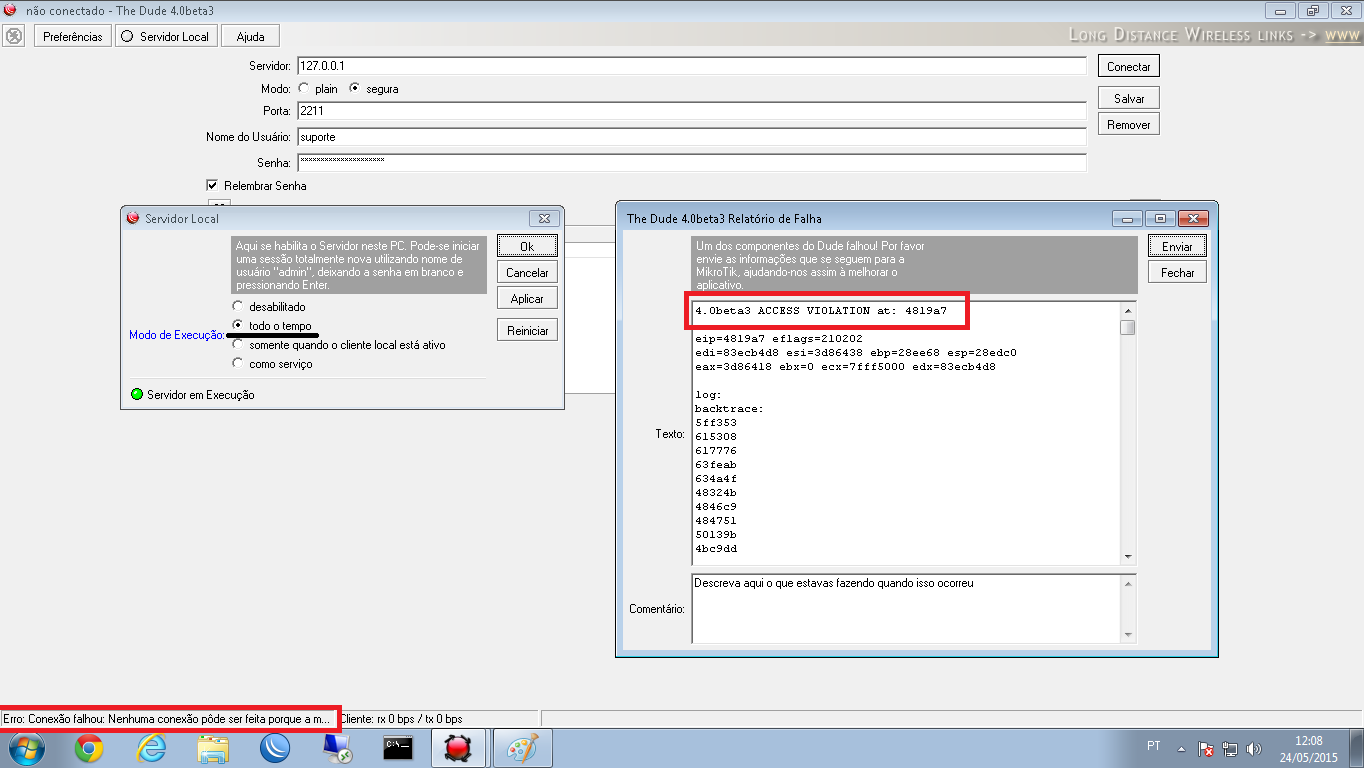Open Remote Desktop Connection from the taskbar

[337, 748]
